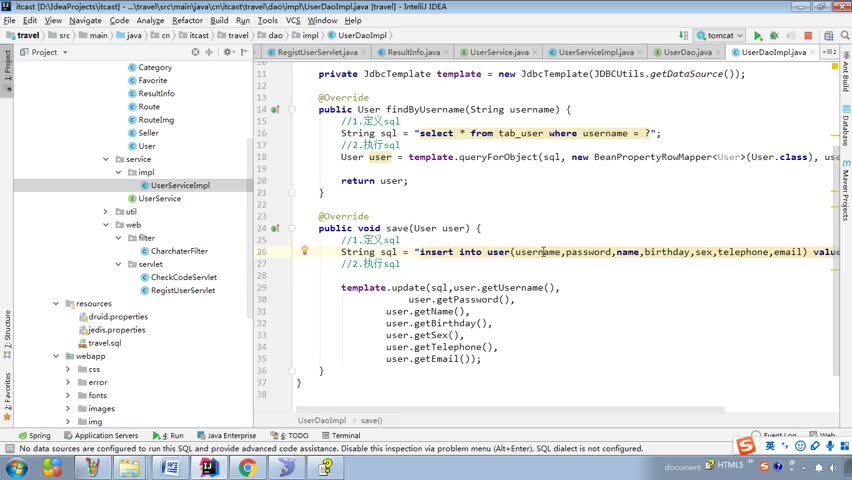
Task: Switch to UserServiceImpl.java tab
Action: 596,52
